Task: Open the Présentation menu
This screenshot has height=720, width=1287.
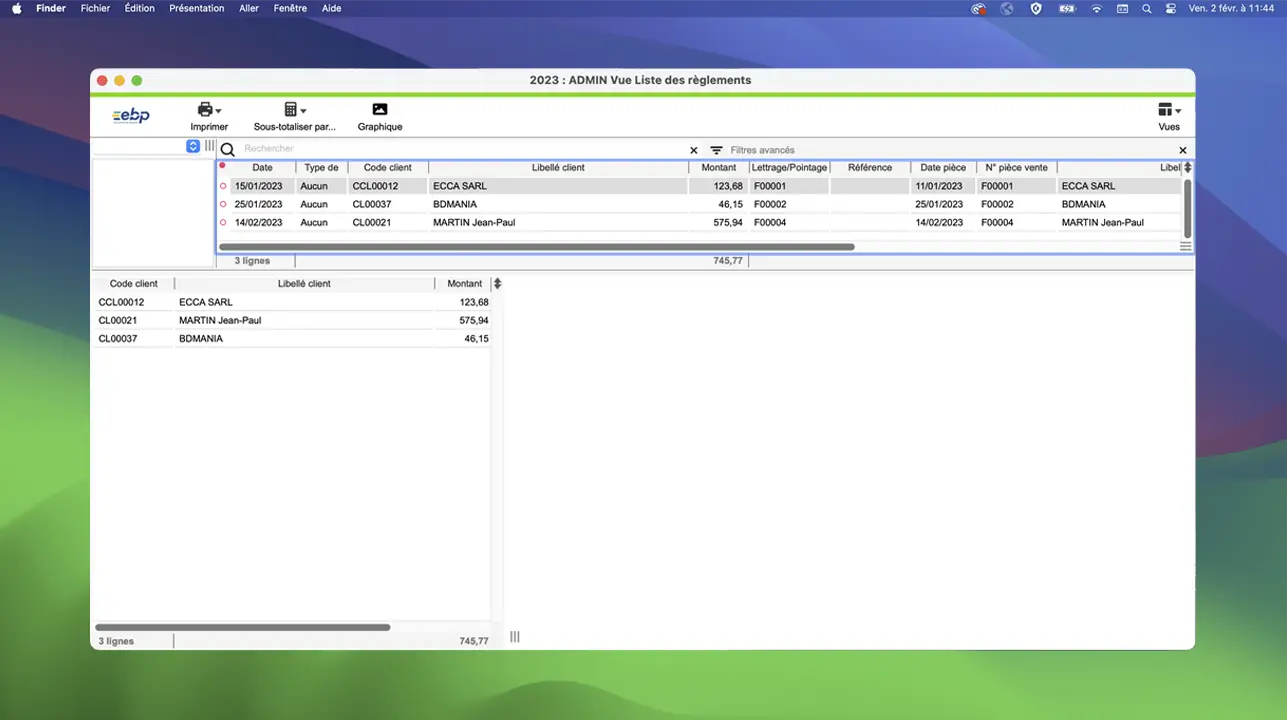Action: click(x=196, y=8)
